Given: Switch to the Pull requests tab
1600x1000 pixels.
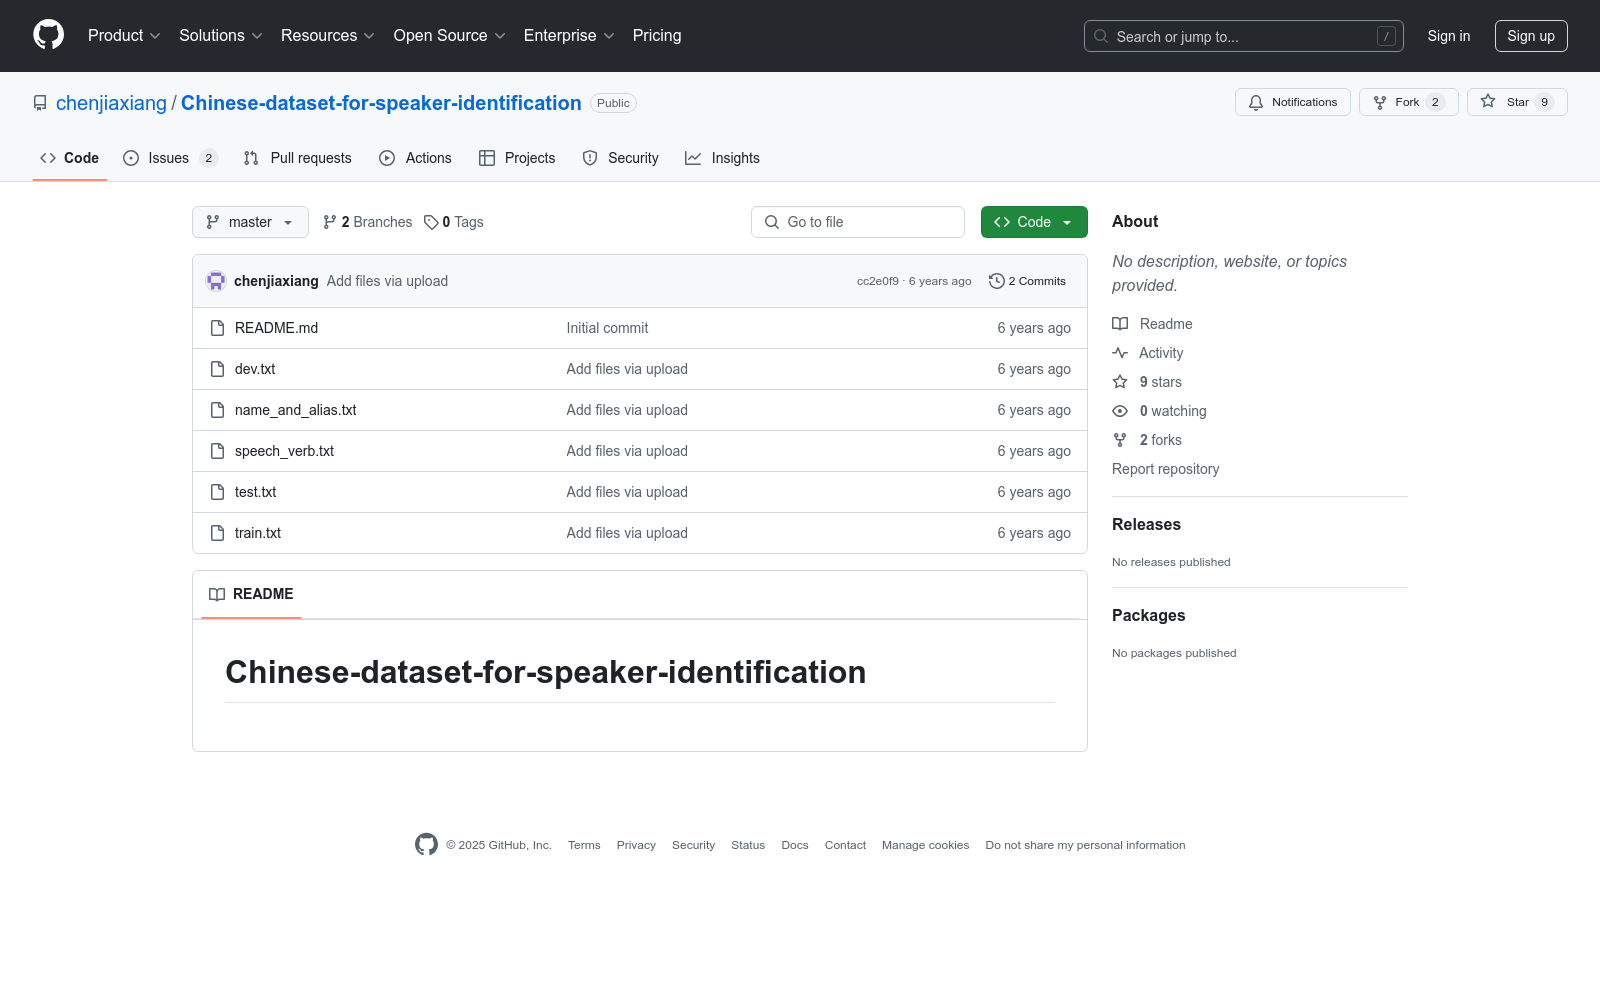Looking at the screenshot, I should [298, 158].
